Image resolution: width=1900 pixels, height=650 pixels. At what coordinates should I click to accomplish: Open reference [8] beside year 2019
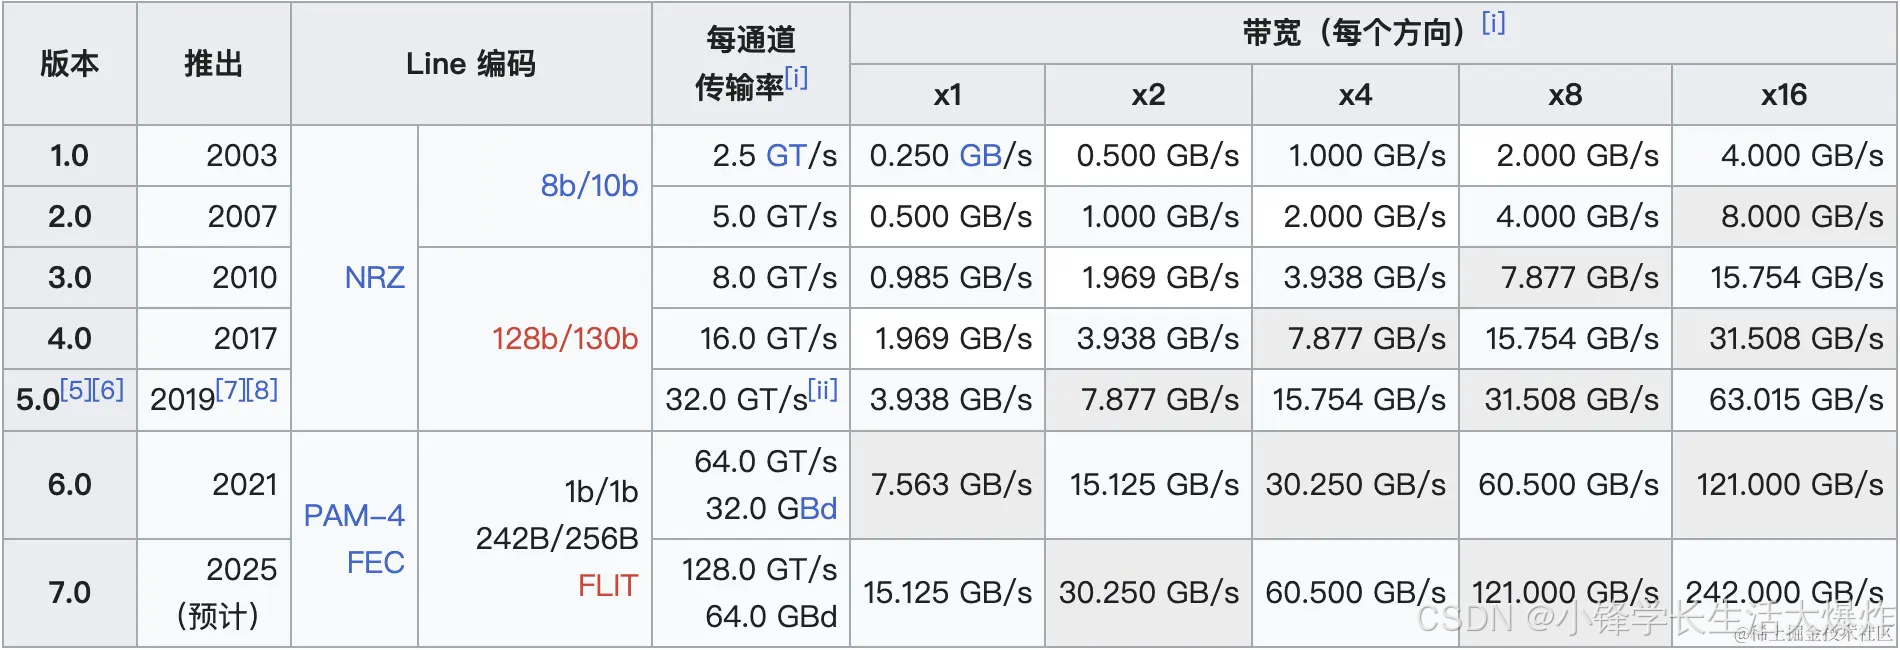pyautogui.click(x=263, y=389)
